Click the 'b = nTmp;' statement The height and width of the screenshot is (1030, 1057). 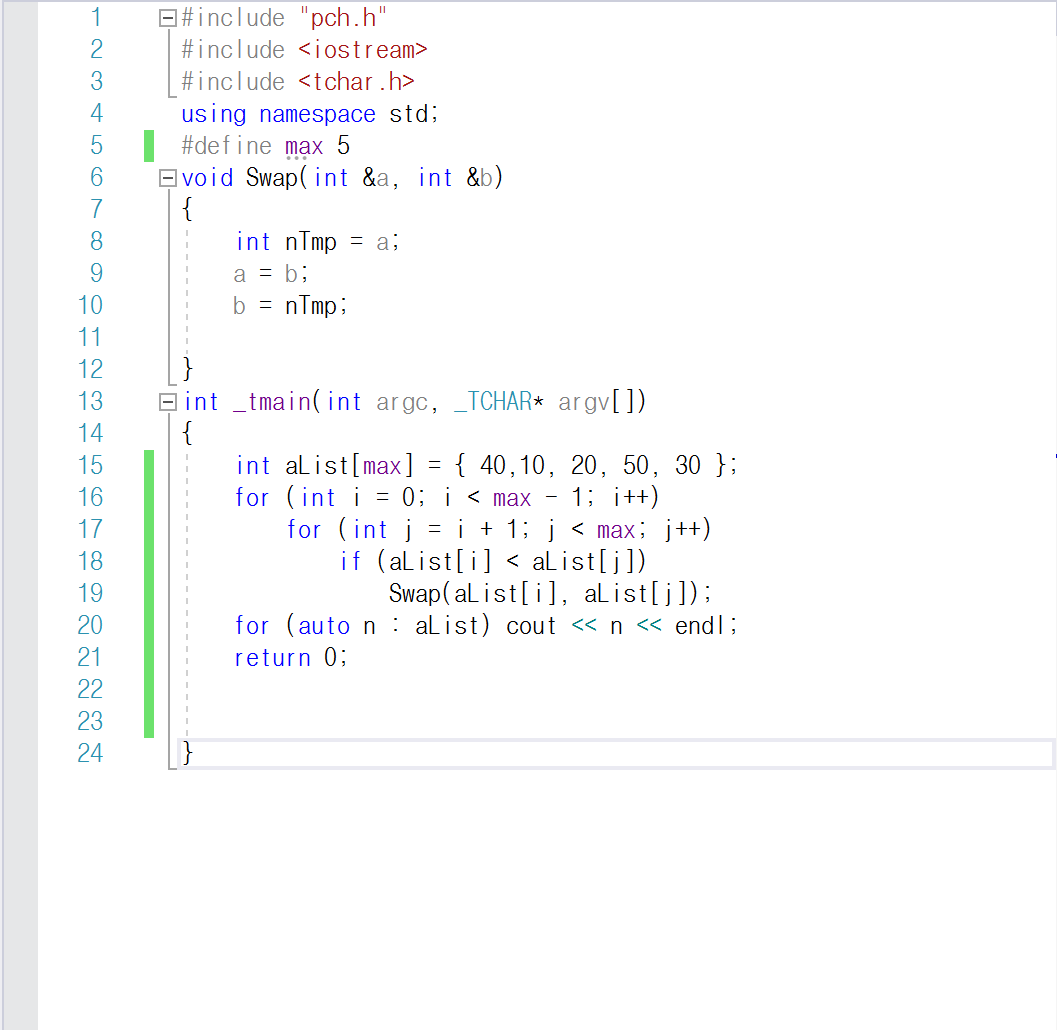pos(290,306)
